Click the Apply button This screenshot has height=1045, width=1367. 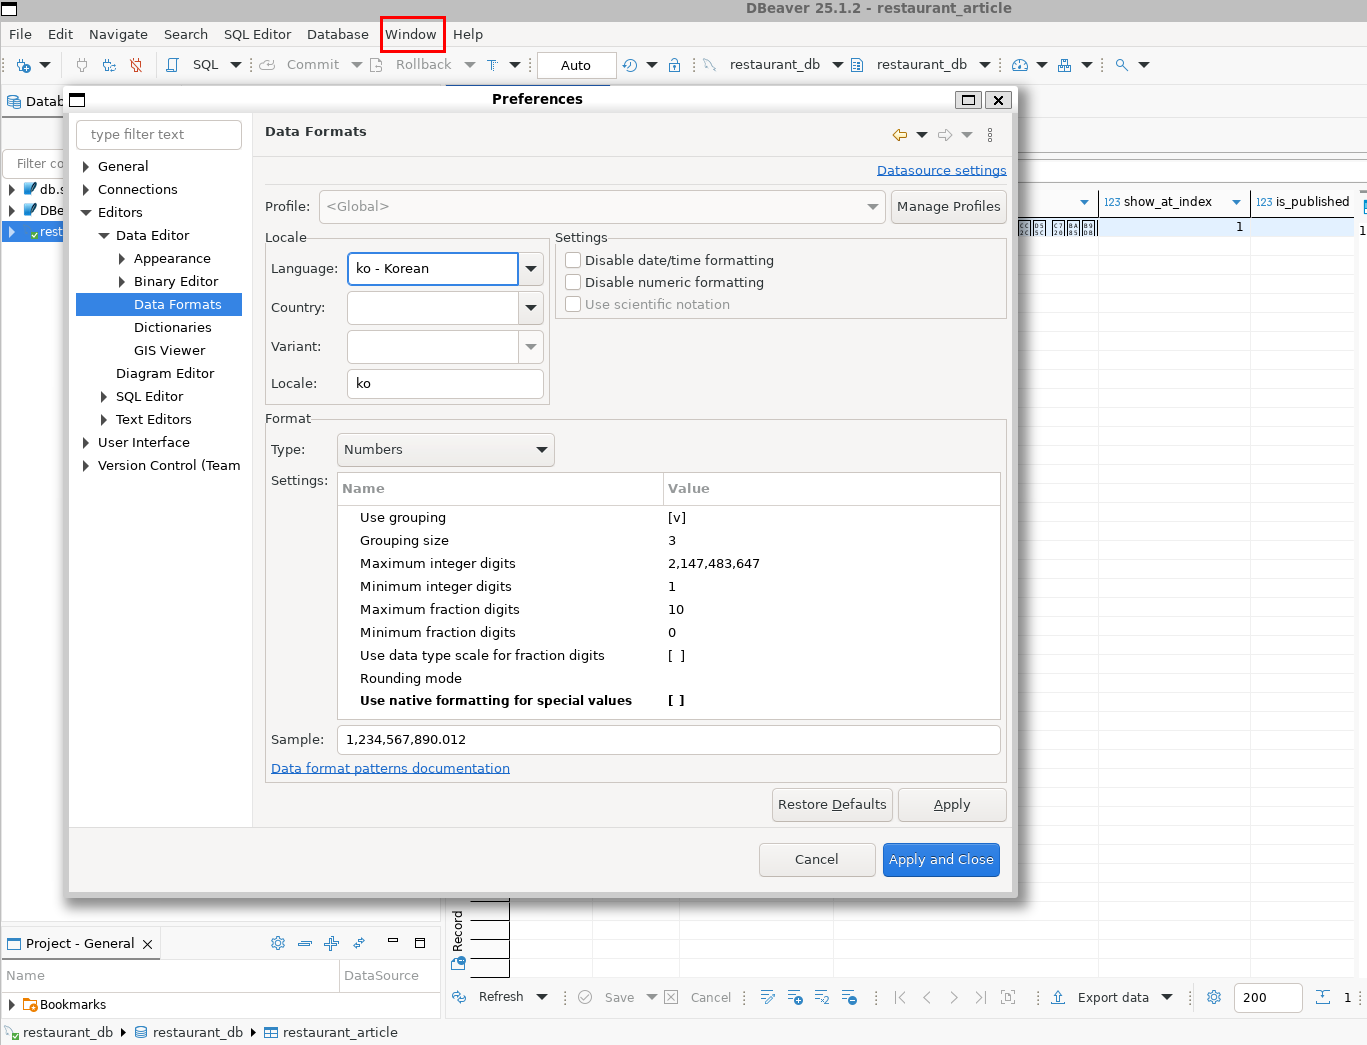point(952,805)
